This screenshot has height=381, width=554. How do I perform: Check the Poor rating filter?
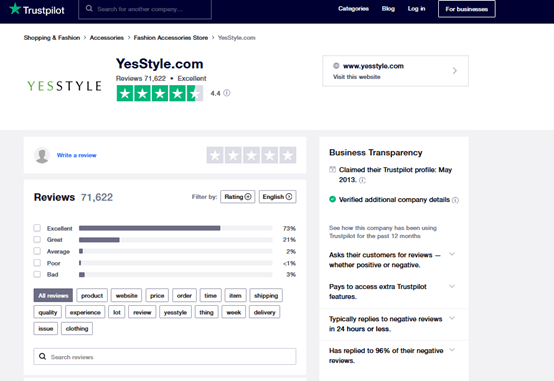tap(37, 263)
